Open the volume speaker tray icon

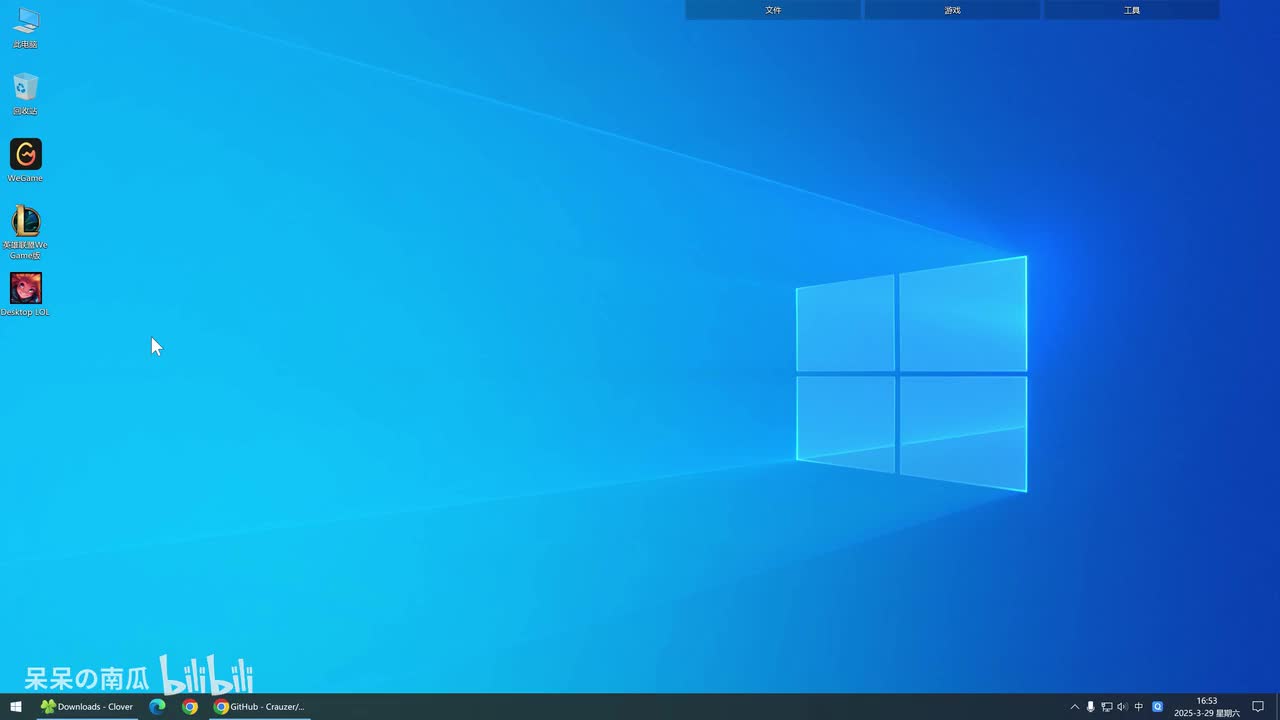pos(1122,707)
